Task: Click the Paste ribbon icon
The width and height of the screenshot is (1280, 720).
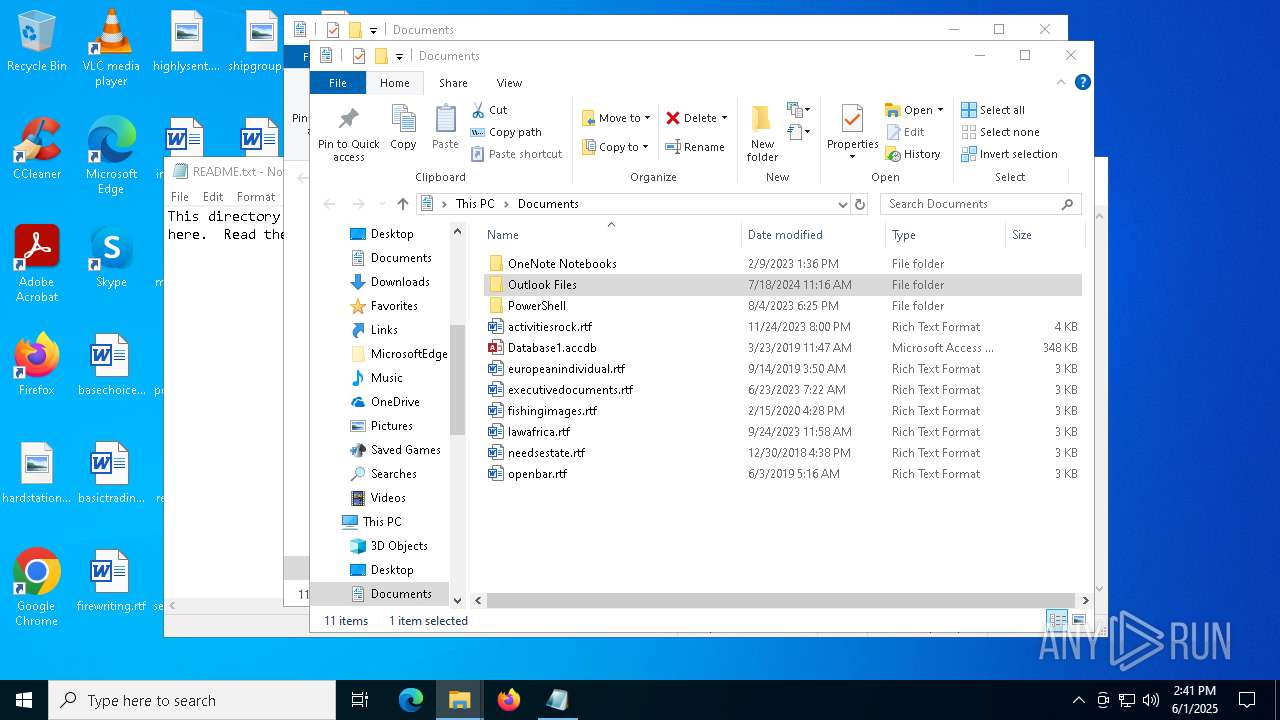Action: pyautogui.click(x=445, y=127)
